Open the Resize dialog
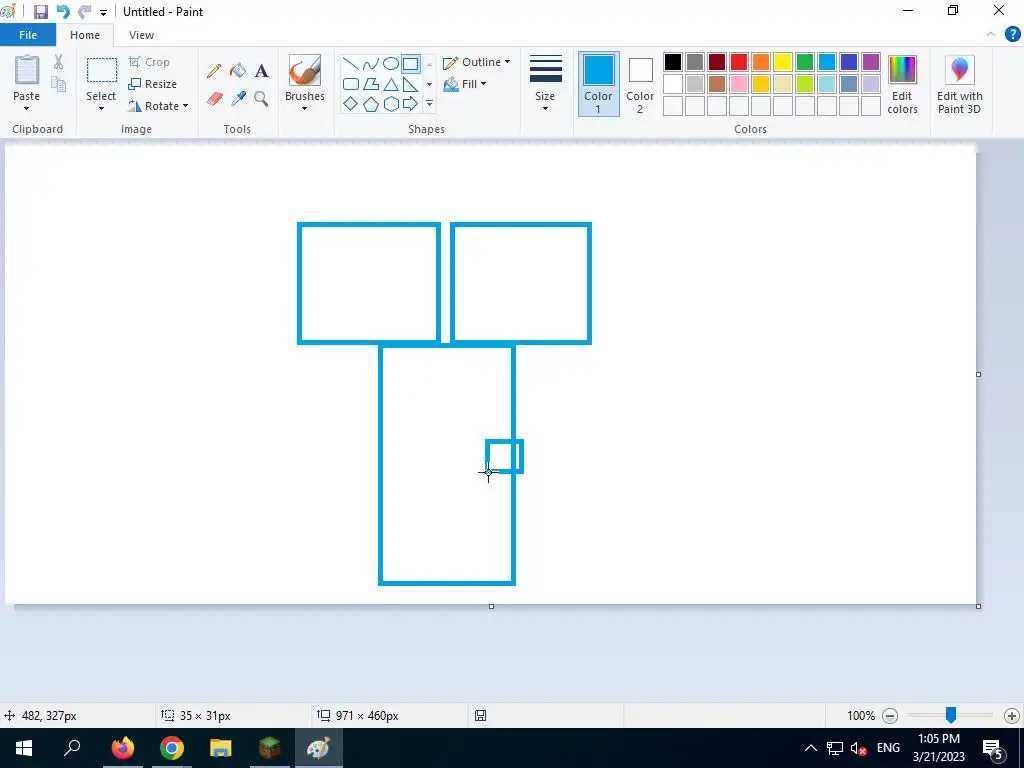Image resolution: width=1024 pixels, height=768 pixels. (152, 84)
